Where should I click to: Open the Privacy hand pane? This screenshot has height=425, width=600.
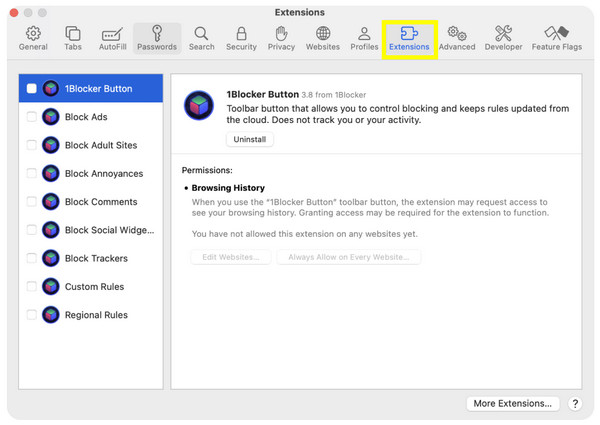(x=281, y=38)
